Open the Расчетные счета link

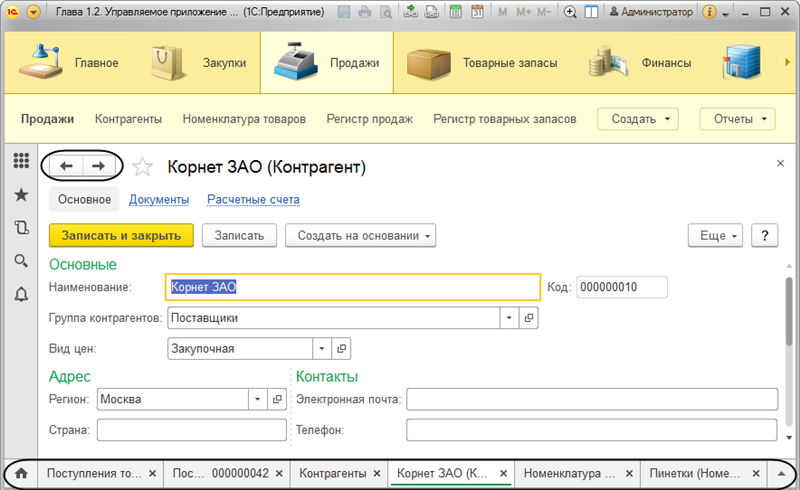253,199
